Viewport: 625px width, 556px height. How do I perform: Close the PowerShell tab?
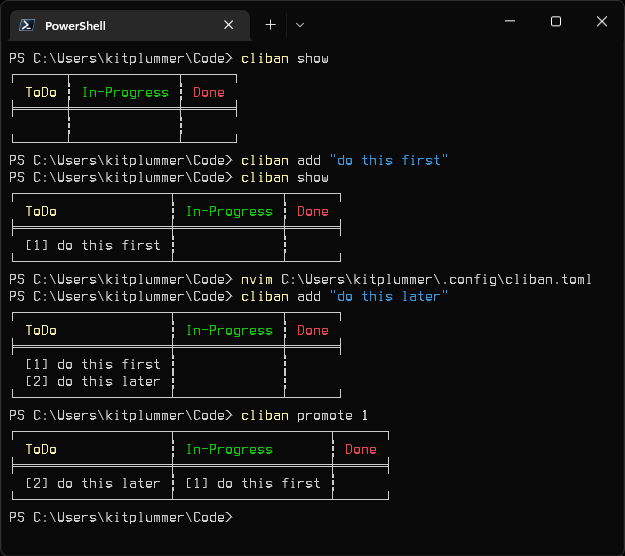(228, 25)
